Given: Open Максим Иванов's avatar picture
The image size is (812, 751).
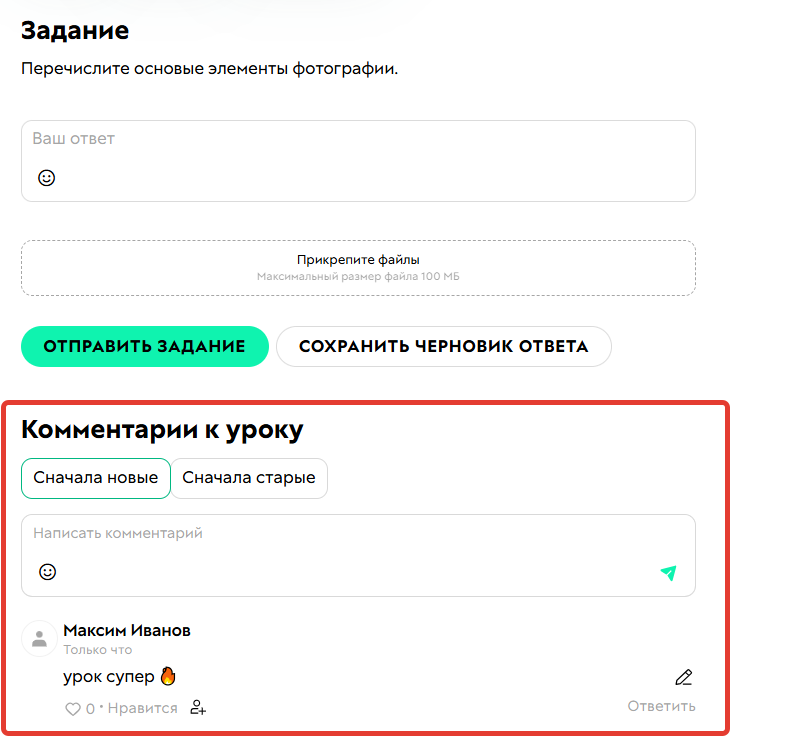Looking at the screenshot, I should click(39, 639).
